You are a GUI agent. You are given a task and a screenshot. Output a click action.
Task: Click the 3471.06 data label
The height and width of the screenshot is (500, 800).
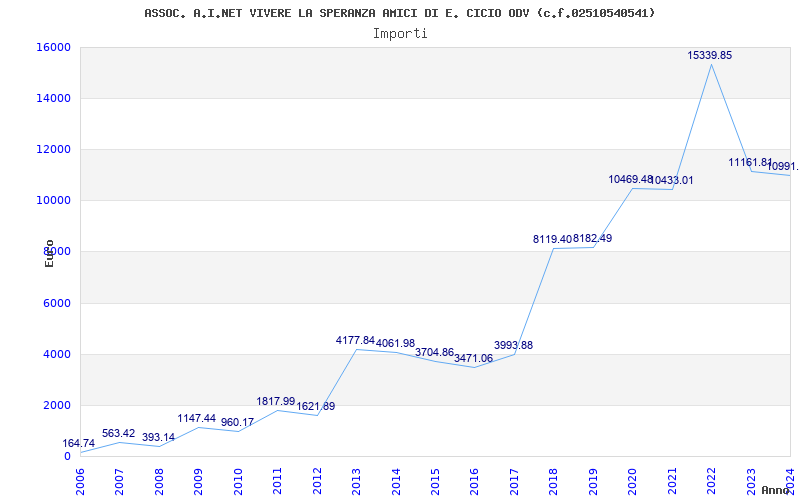point(473,358)
